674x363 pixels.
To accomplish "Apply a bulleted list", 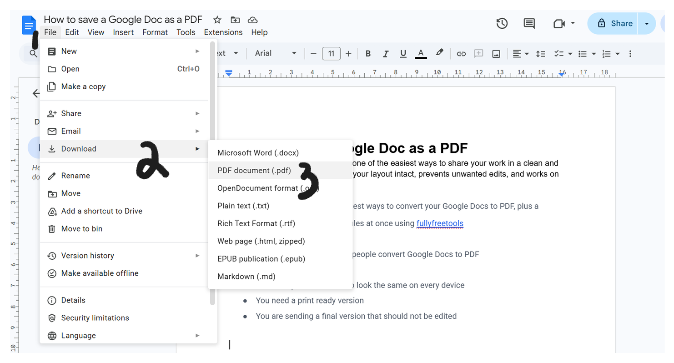I will (582, 54).
